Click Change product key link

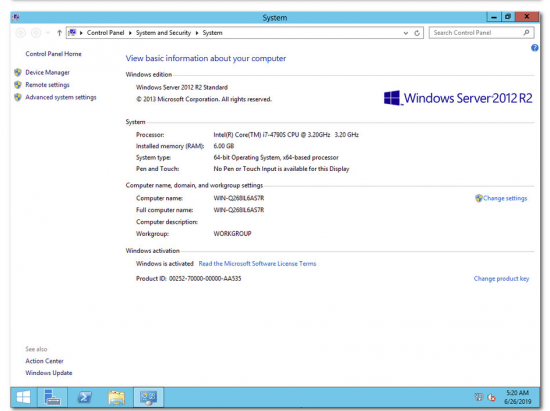(501, 278)
